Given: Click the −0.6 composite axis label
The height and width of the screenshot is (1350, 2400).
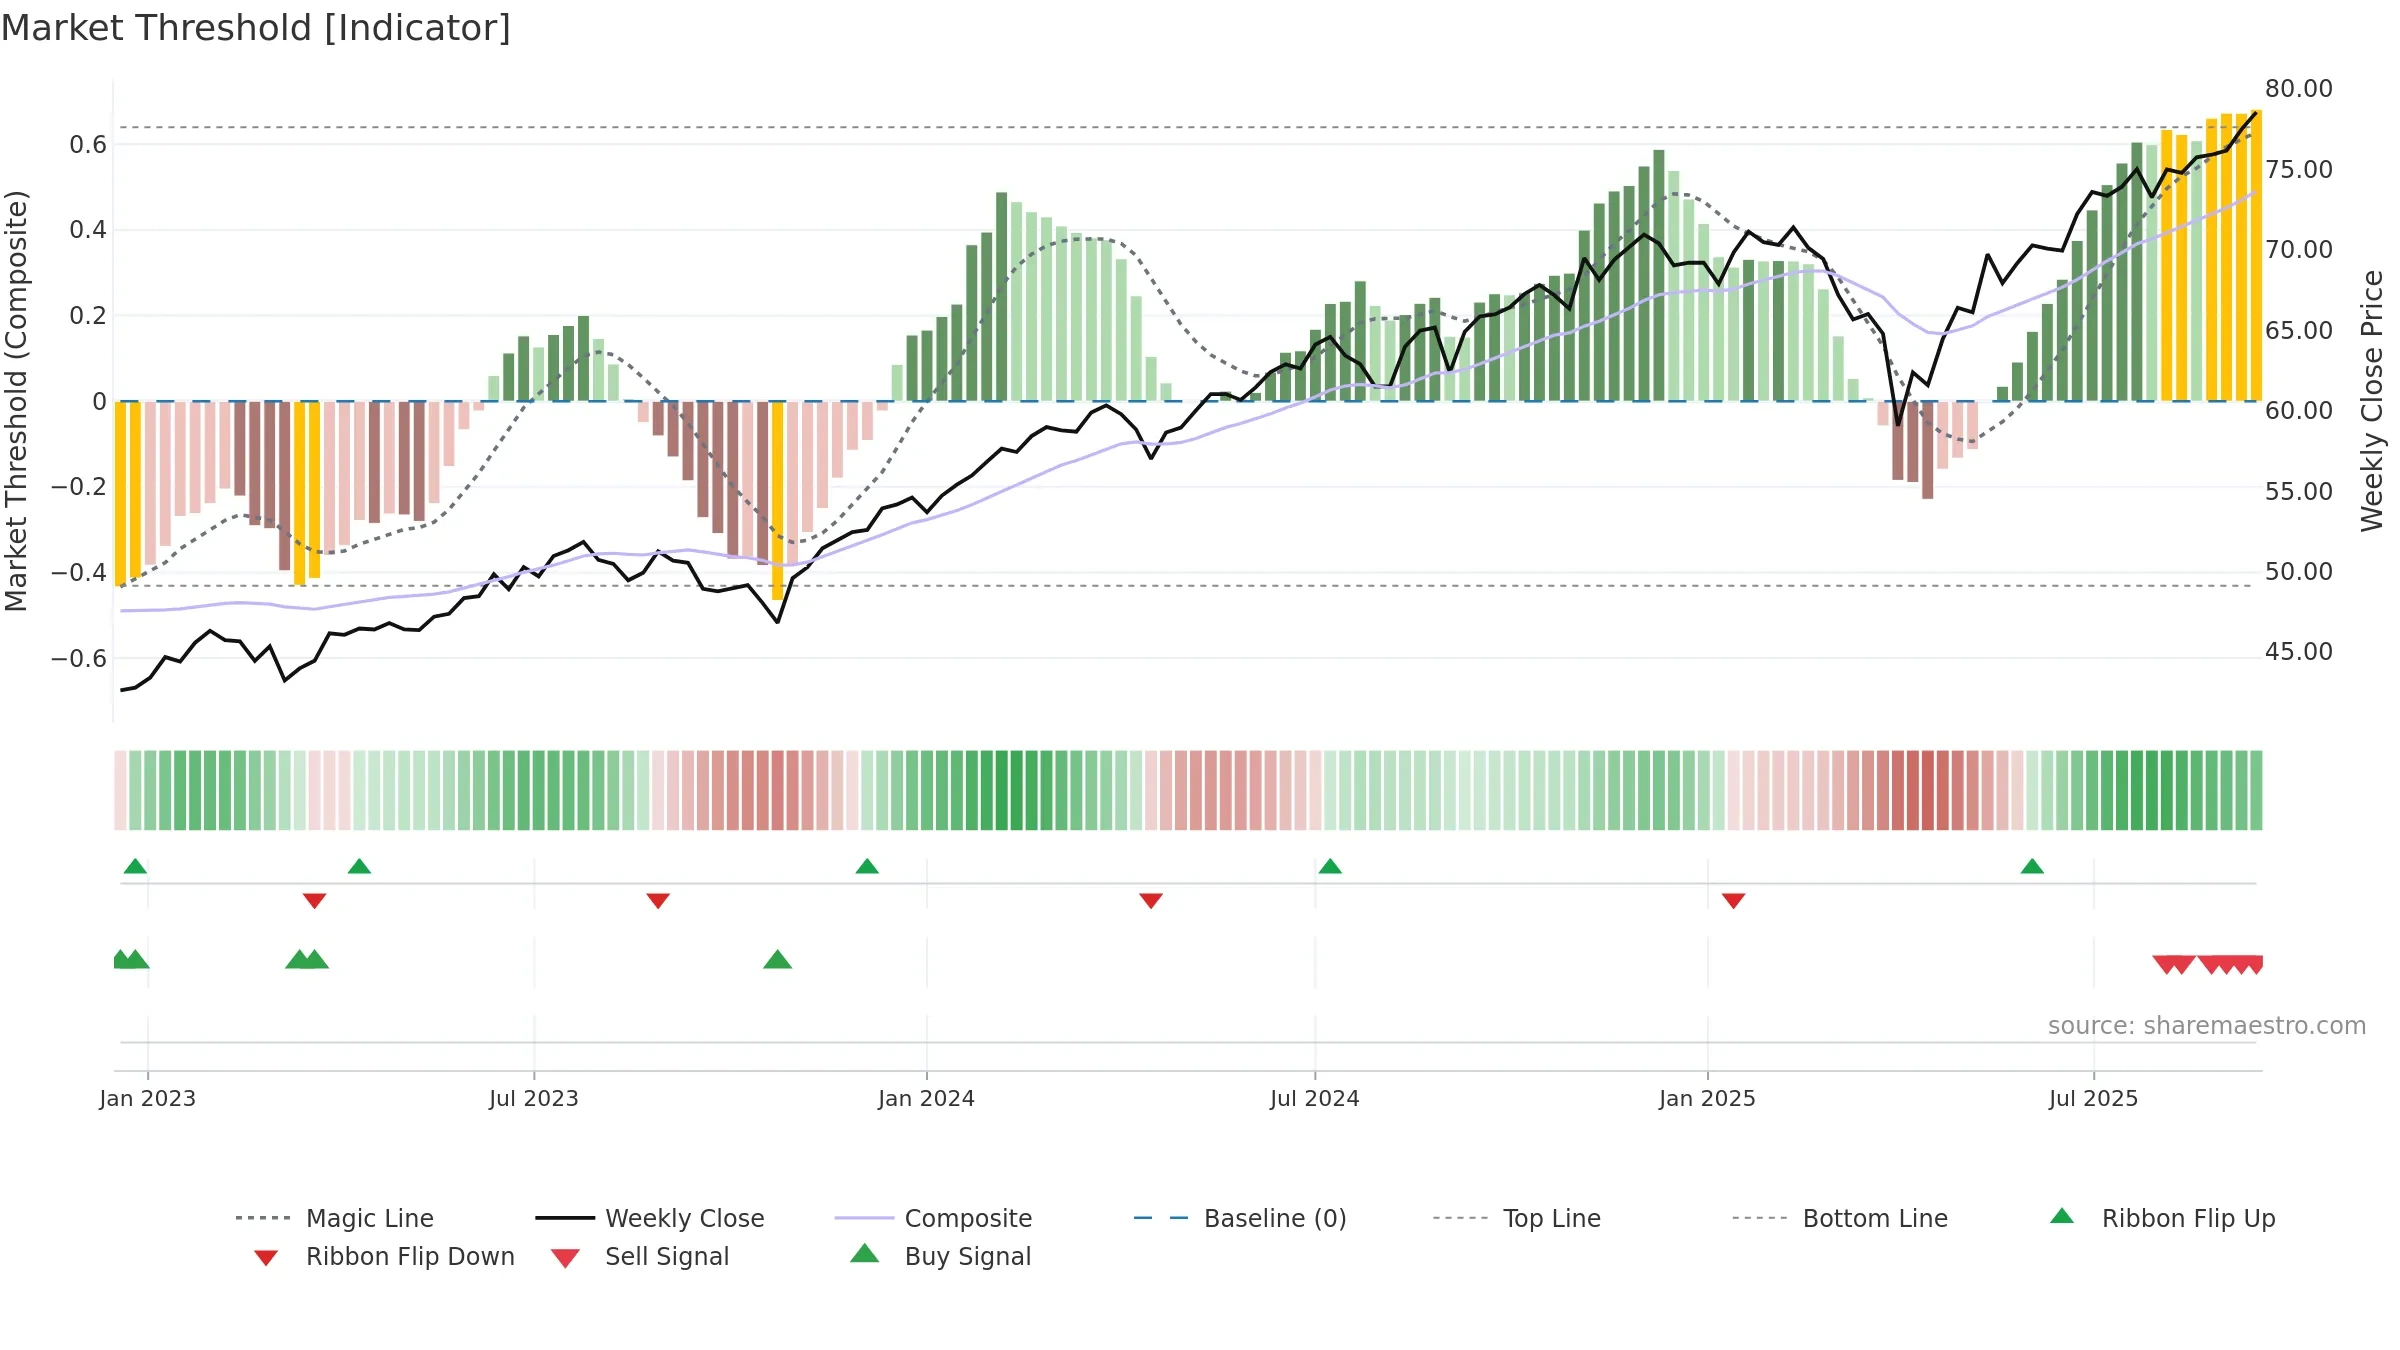Looking at the screenshot, I should (x=78, y=658).
